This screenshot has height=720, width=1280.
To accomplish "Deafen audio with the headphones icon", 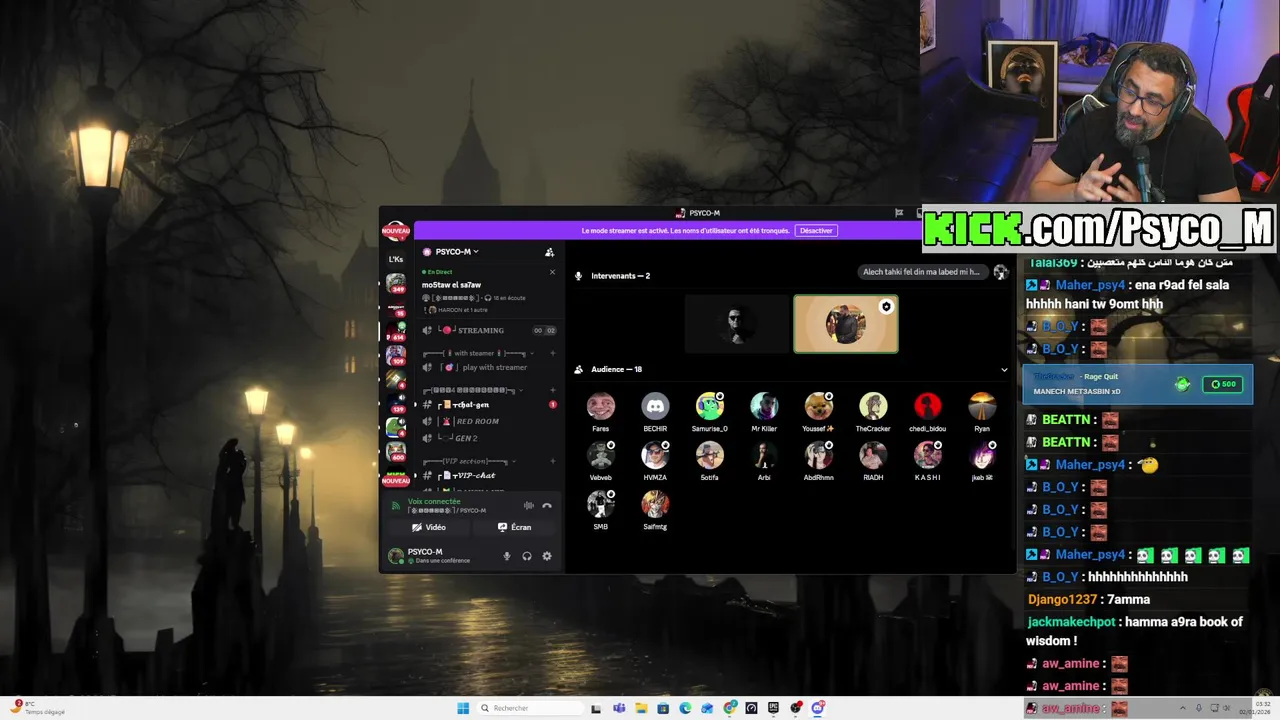I will (527, 556).
